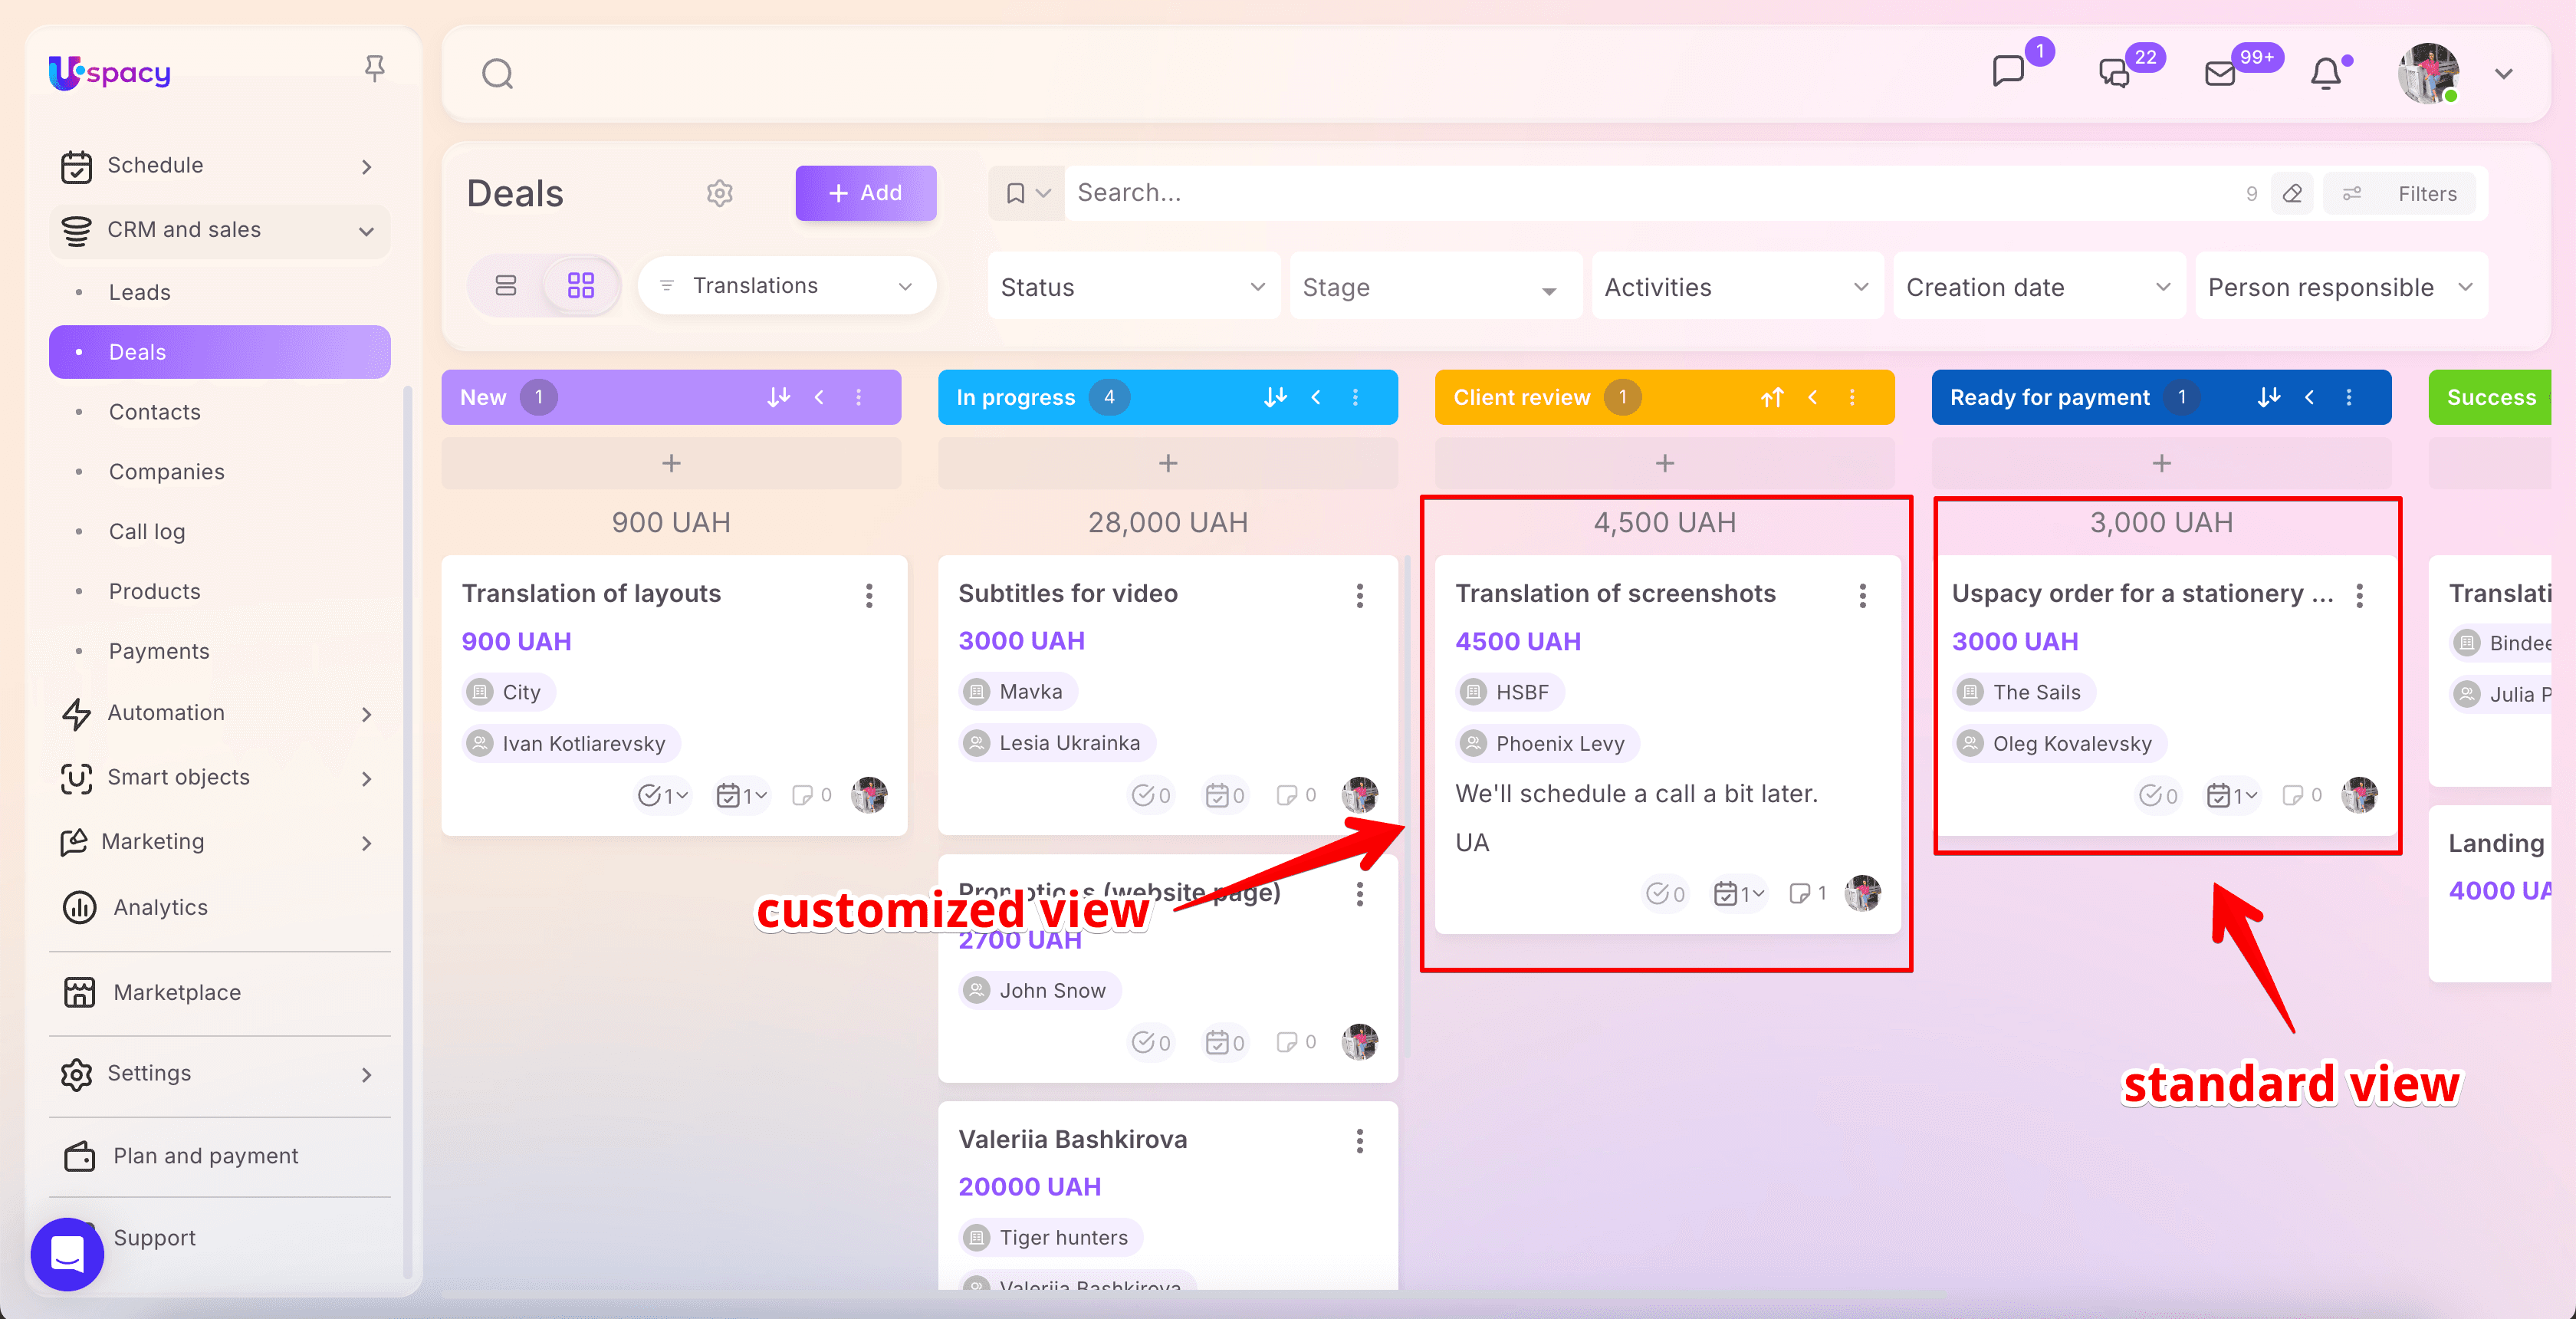Open the Person responsible filter dropdown
Screen dimensions: 2576x1319
(2341, 287)
